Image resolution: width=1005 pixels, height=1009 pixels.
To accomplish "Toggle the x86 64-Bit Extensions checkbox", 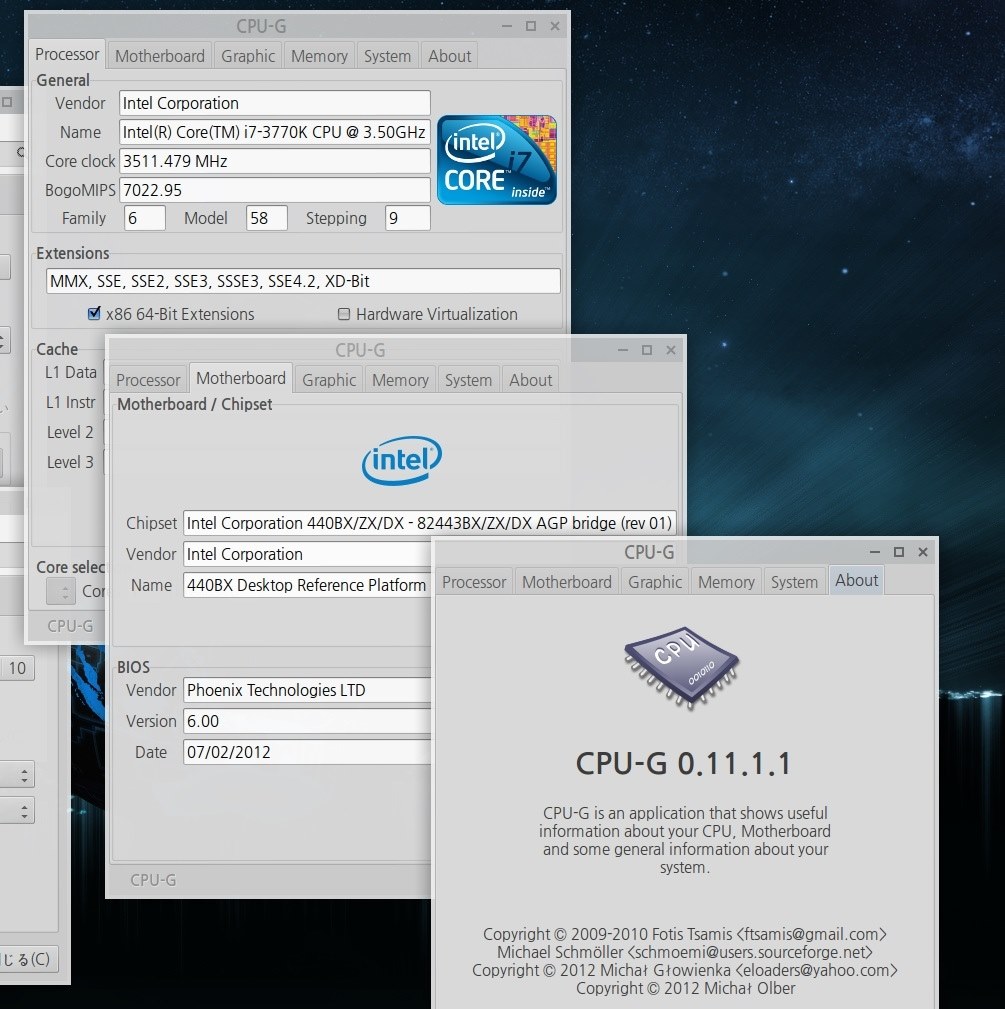I will (94, 313).
